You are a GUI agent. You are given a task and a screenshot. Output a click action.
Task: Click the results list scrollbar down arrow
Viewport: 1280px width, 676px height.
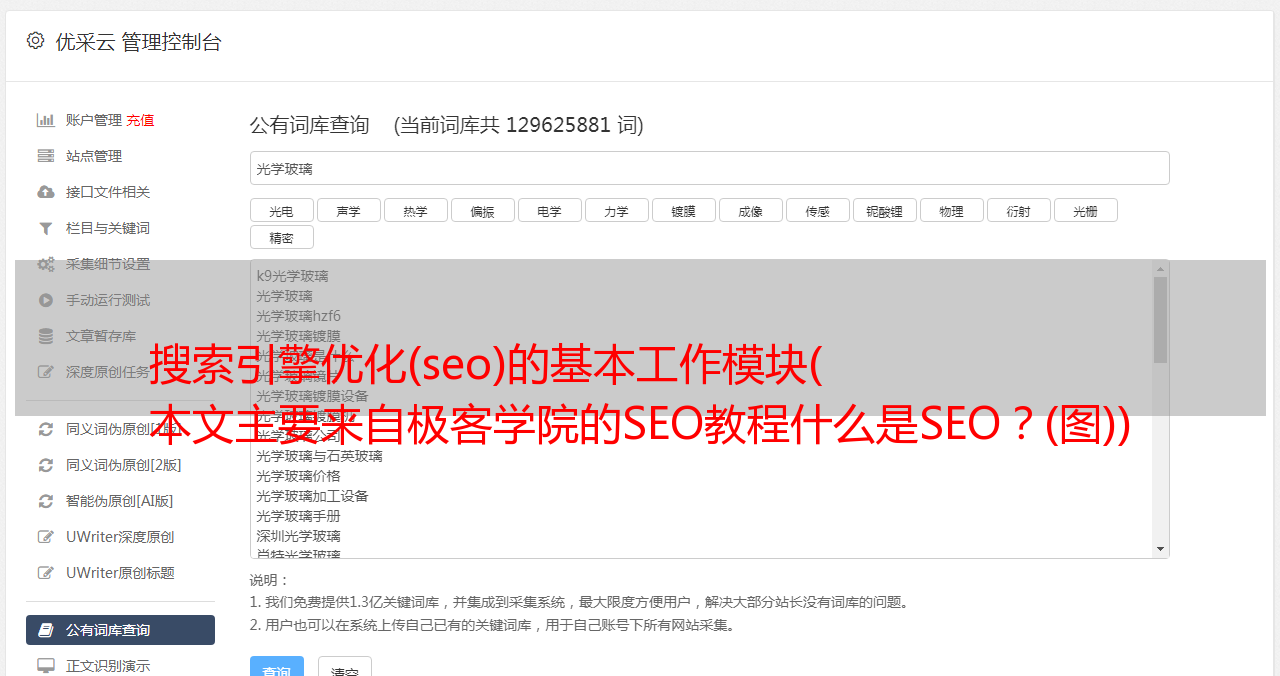pyautogui.click(x=1160, y=549)
